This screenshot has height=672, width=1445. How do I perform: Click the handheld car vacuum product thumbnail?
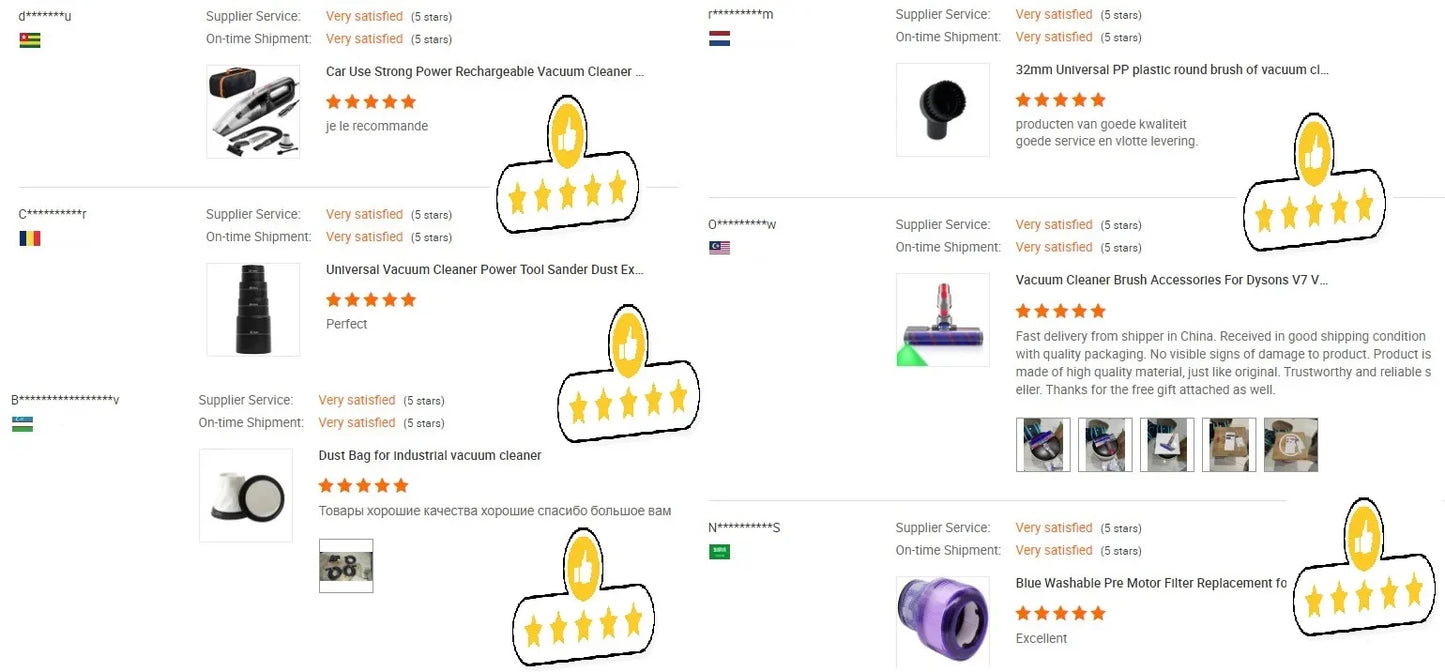point(253,110)
